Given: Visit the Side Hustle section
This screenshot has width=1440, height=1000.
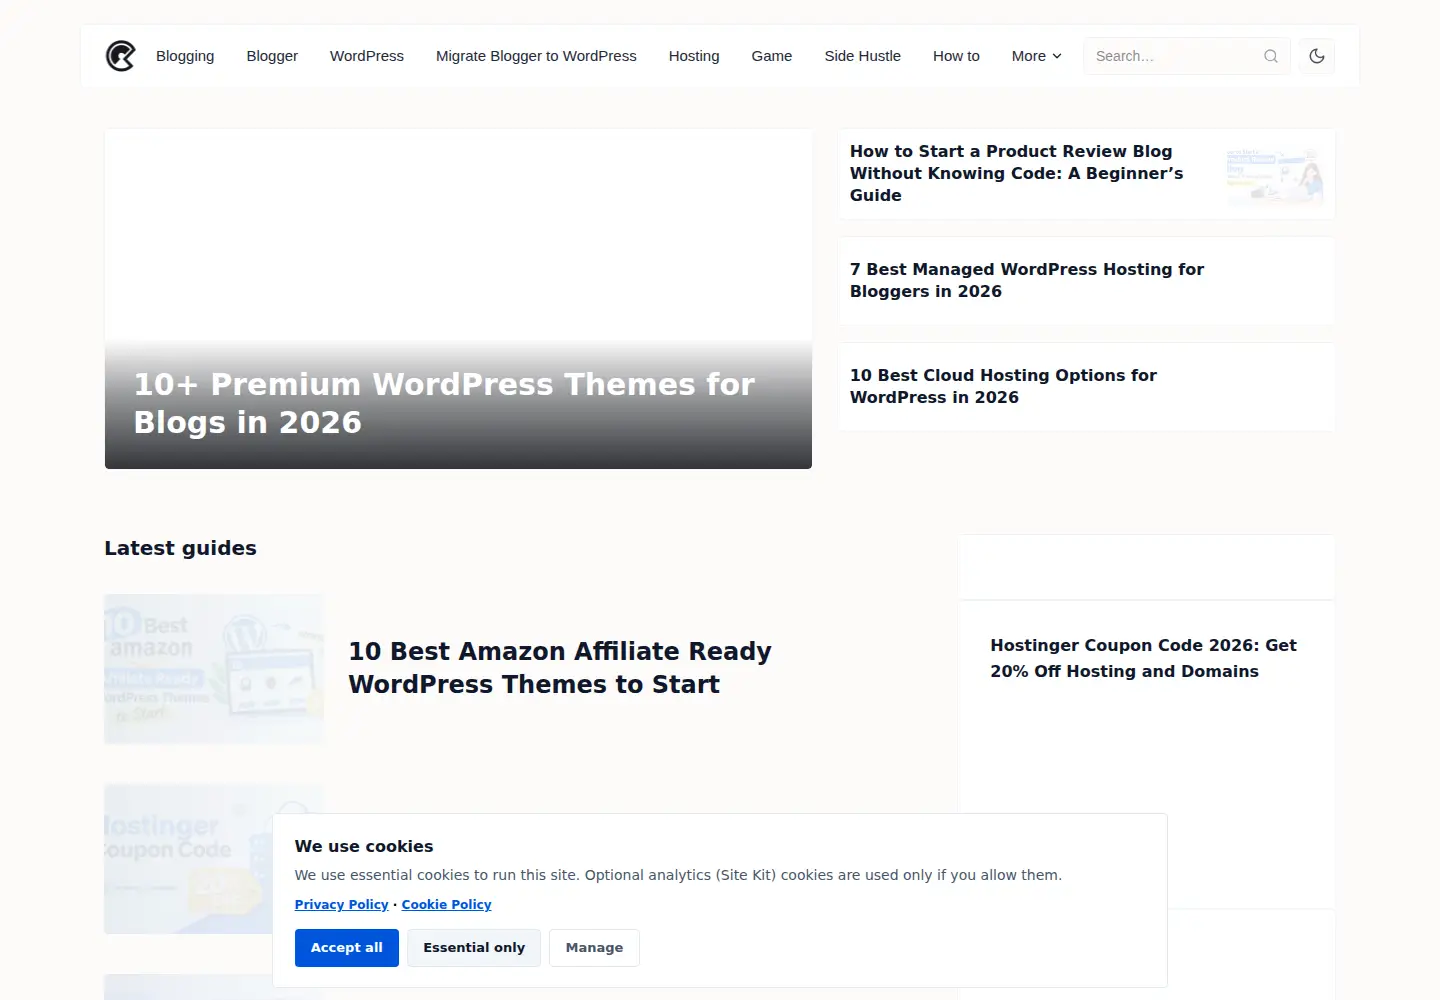Looking at the screenshot, I should pyautogui.click(x=862, y=56).
